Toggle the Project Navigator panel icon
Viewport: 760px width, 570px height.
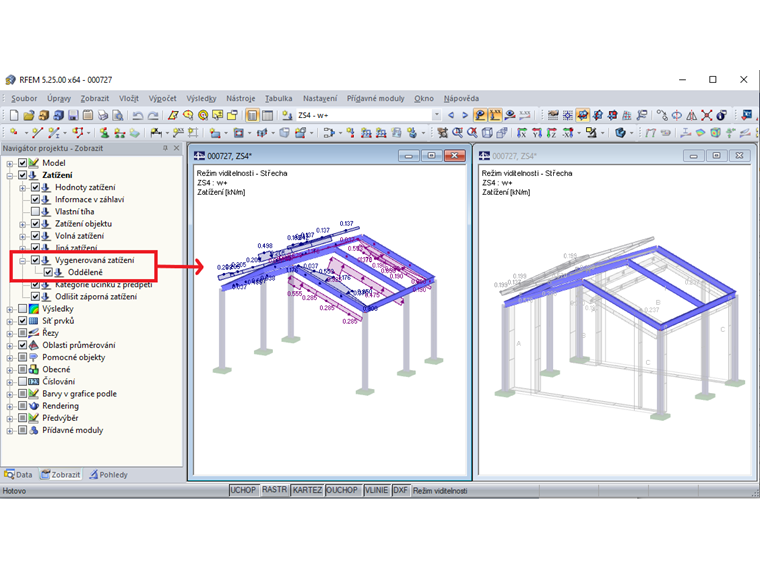(x=252, y=115)
